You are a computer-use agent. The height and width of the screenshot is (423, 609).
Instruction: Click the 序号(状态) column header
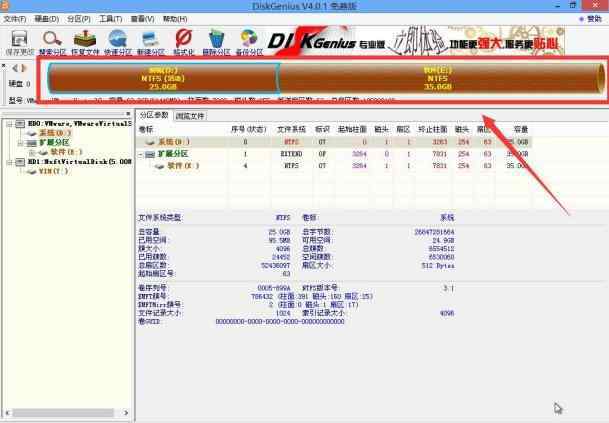pos(249,129)
